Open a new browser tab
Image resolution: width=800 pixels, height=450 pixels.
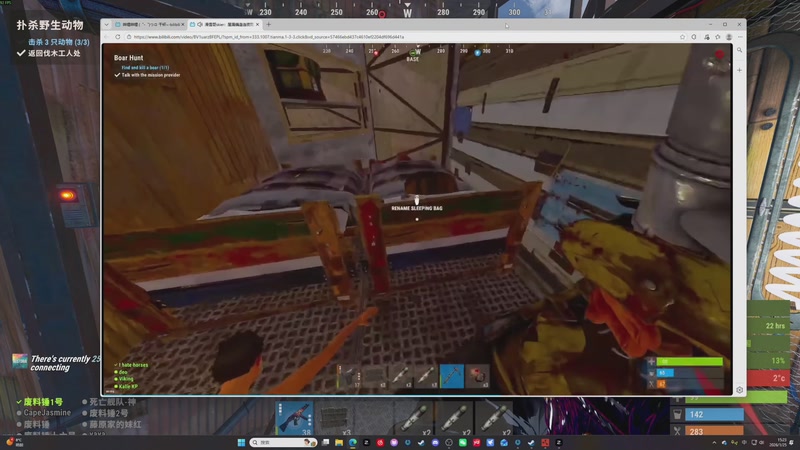[x=268, y=24]
